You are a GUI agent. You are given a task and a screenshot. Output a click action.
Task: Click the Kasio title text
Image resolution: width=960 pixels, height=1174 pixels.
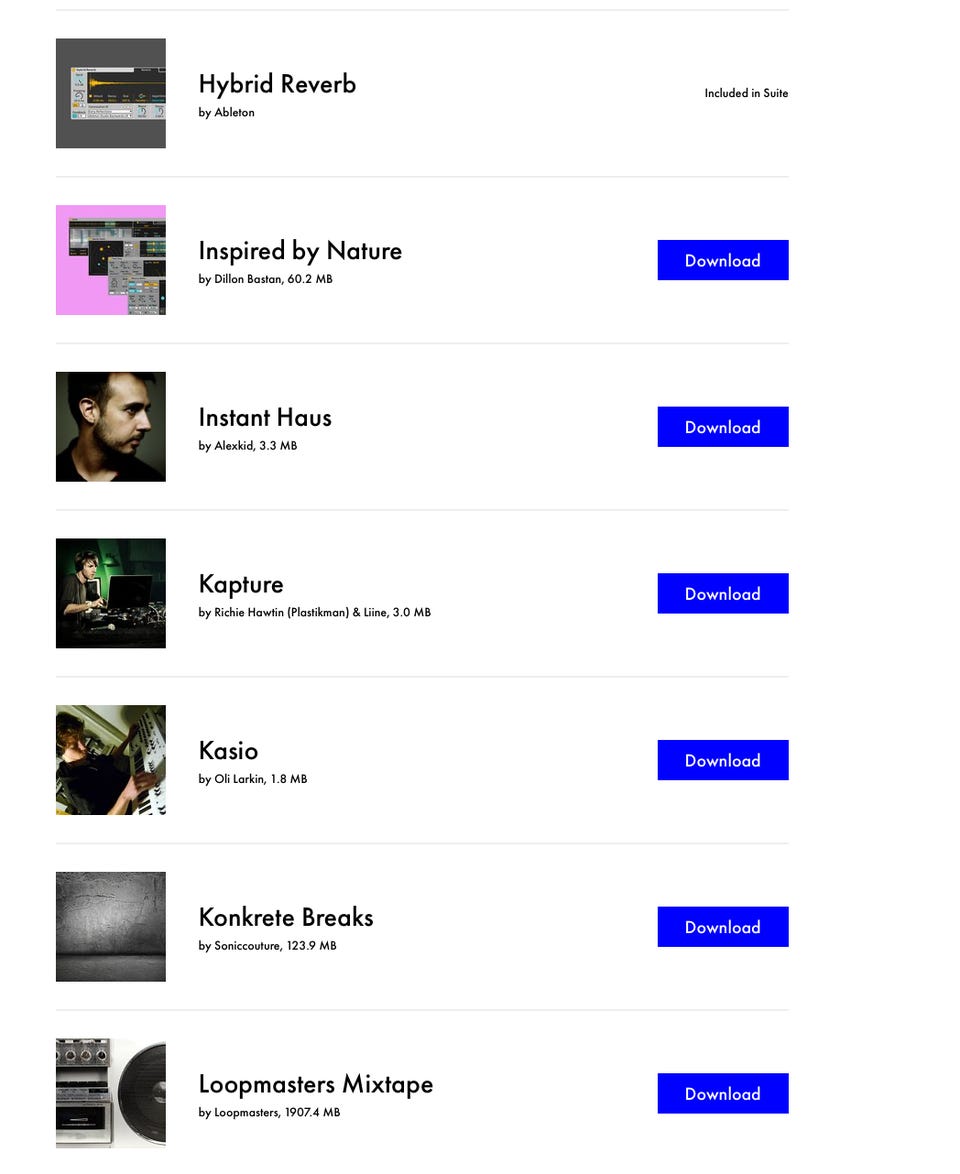[x=228, y=751]
